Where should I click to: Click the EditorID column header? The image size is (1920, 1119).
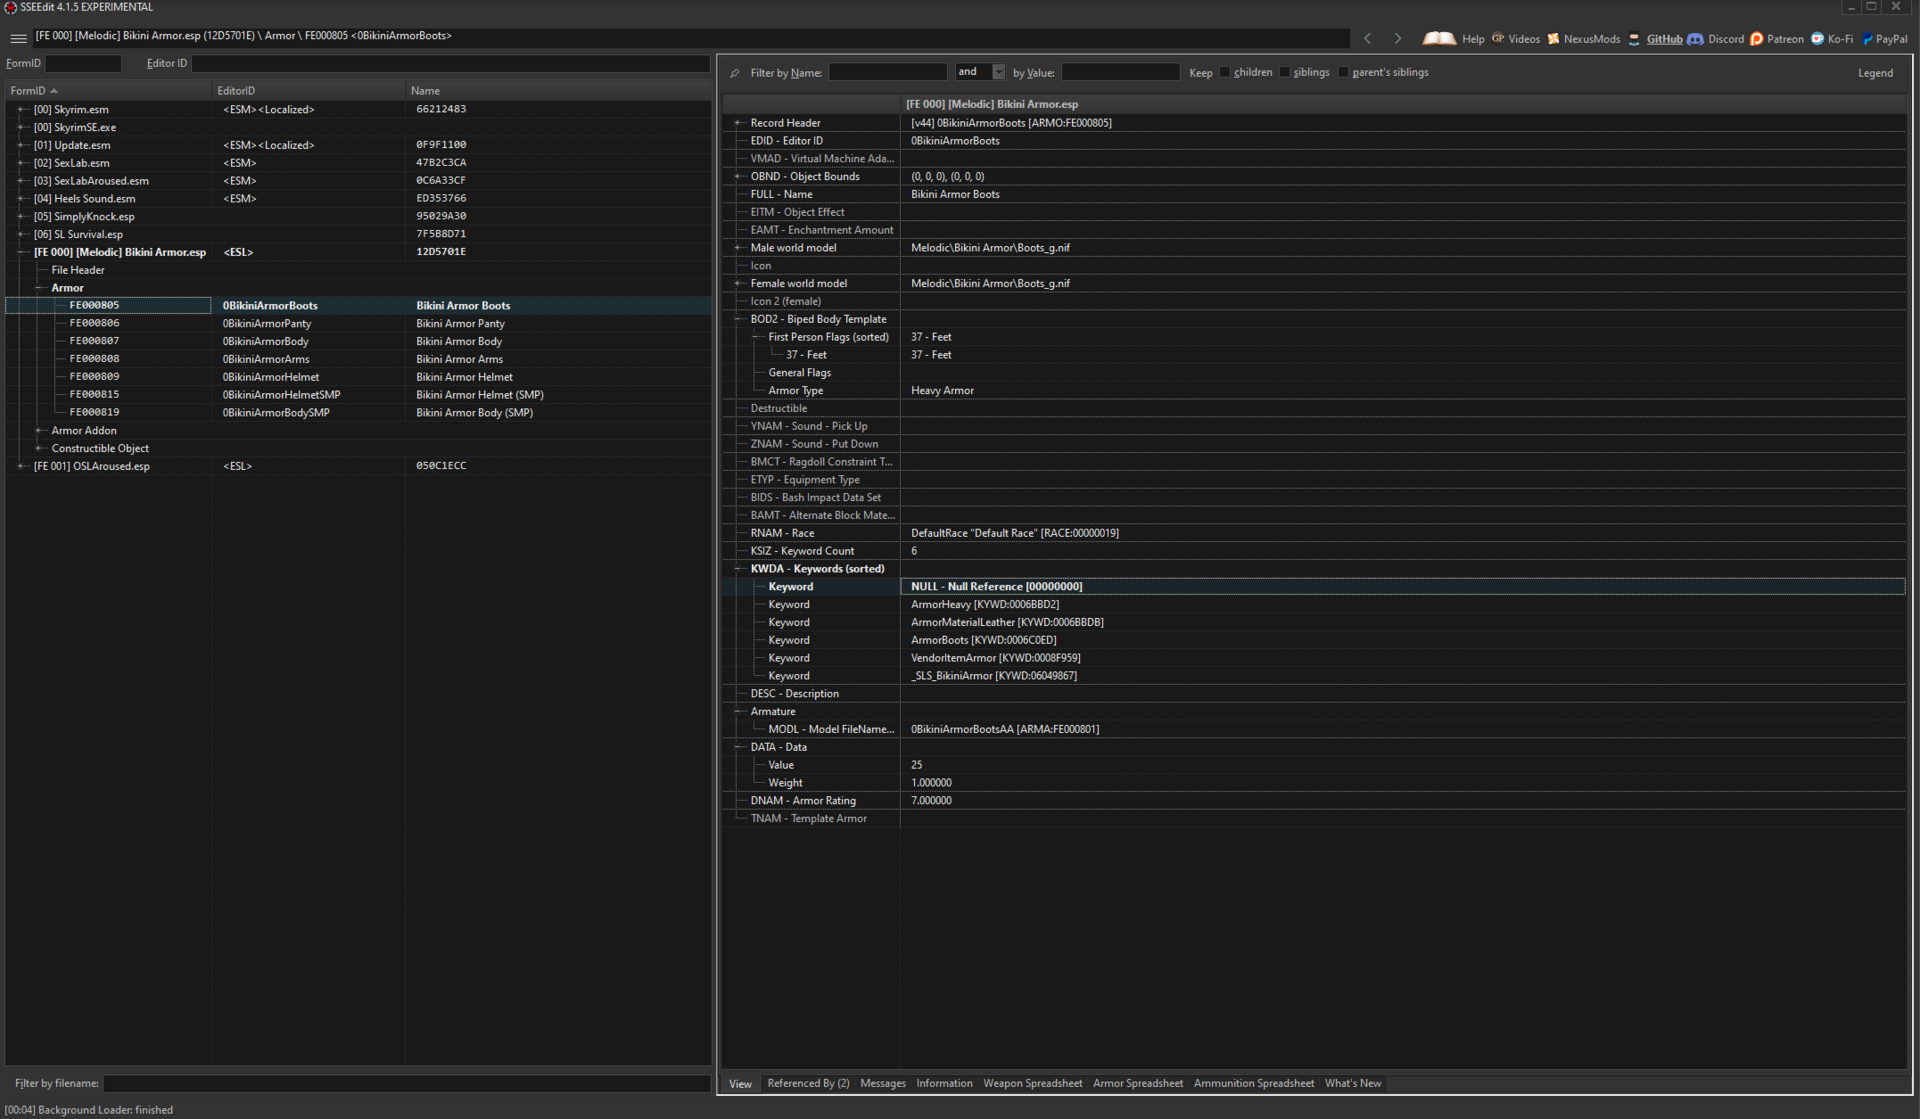click(308, 90)
